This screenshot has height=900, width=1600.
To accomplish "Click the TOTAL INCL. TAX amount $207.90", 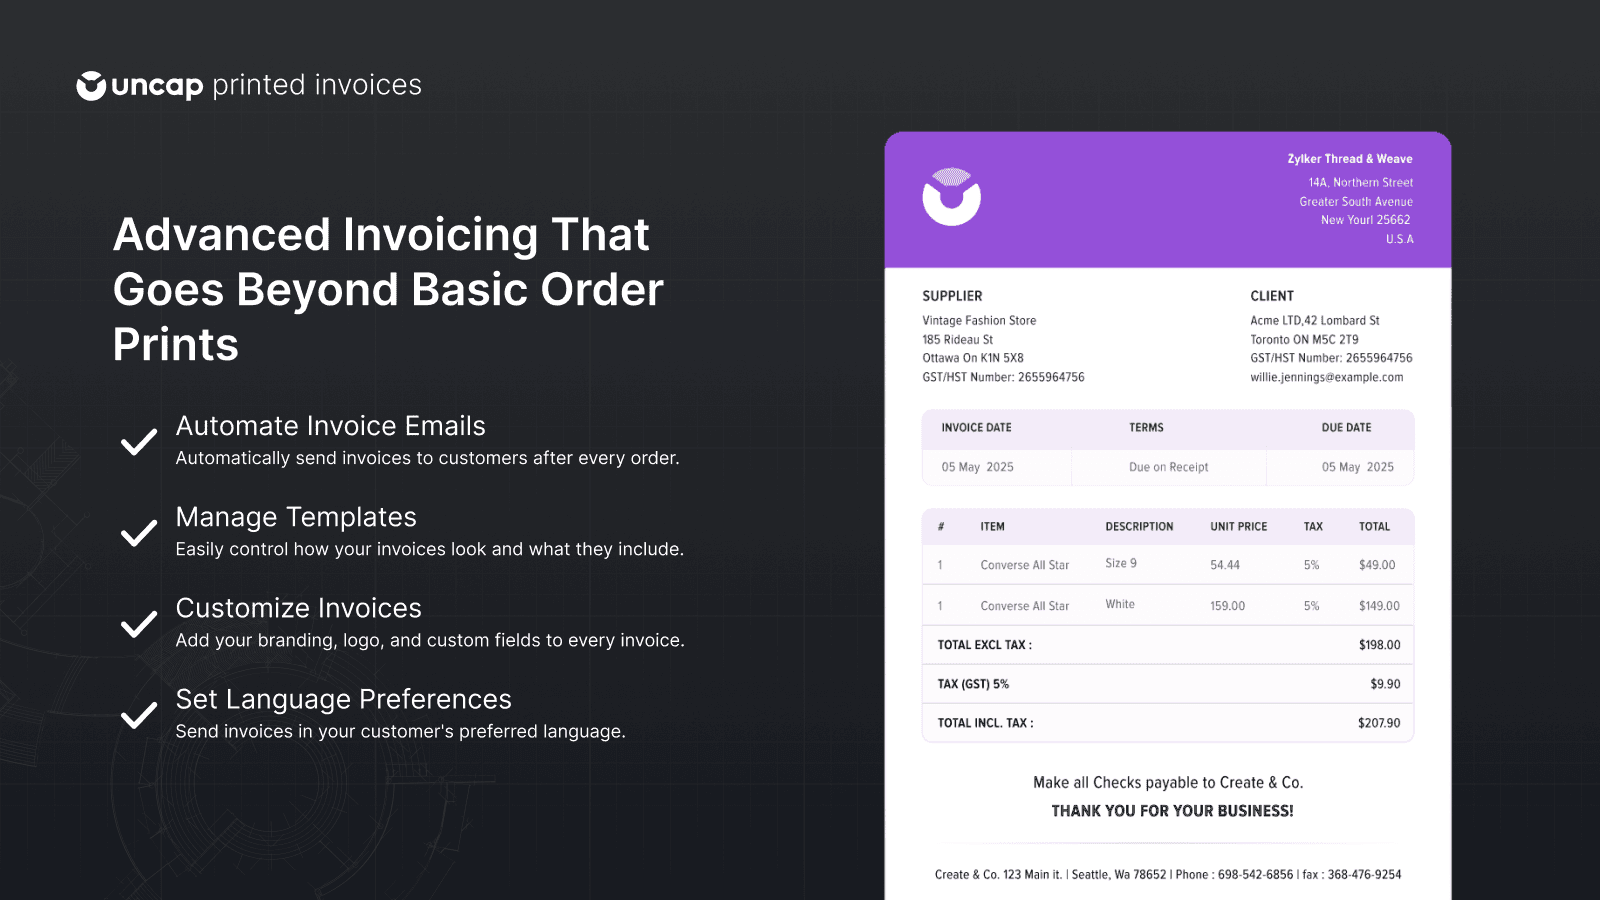I will tap(1378, 723).
